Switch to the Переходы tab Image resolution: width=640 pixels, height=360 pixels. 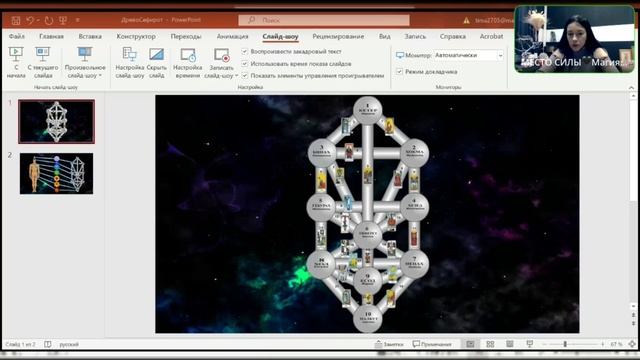click(186, 36)
